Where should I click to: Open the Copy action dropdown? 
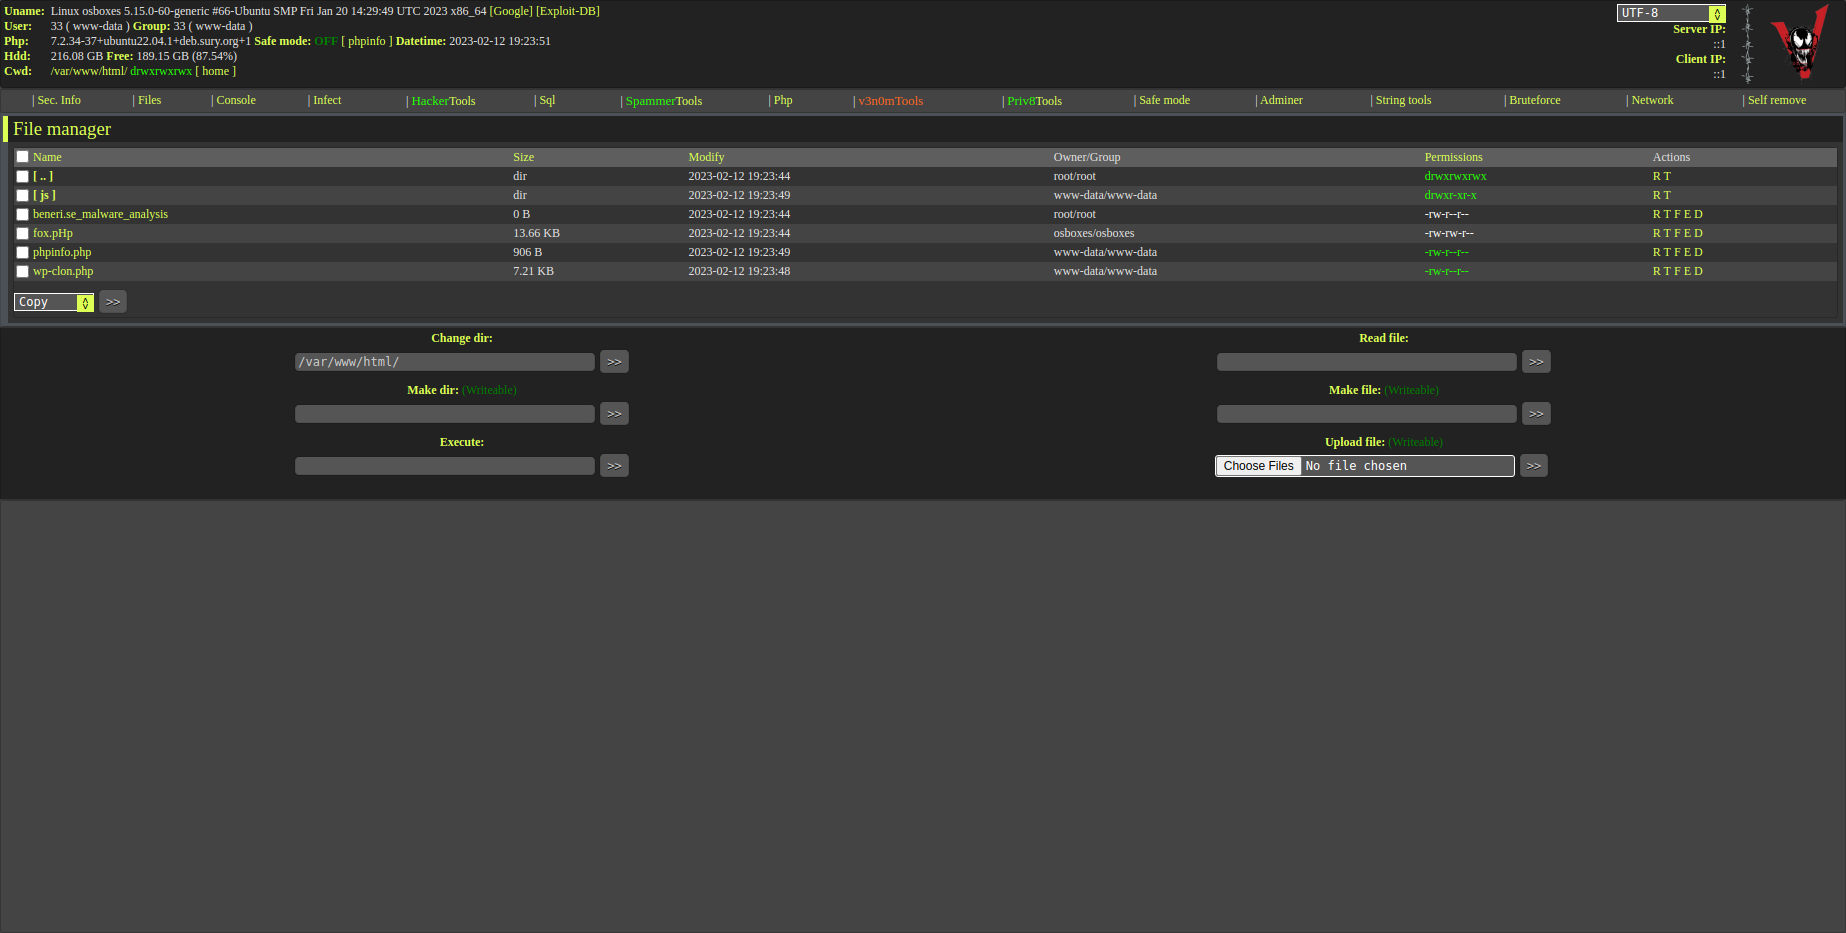[x=54, y=302]
